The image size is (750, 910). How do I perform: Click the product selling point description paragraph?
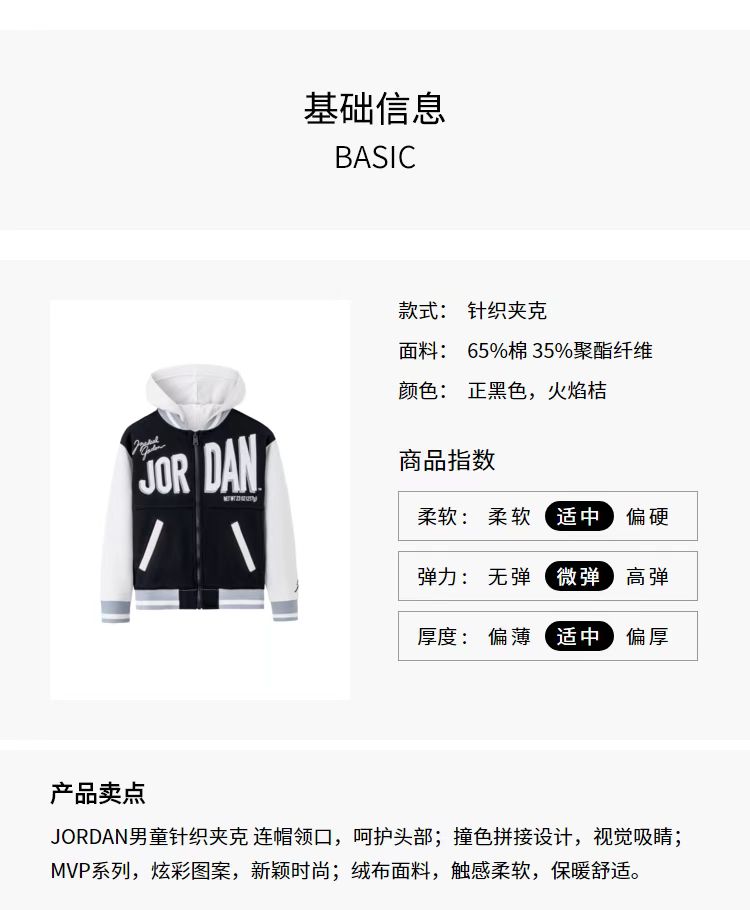[x=367, y=854]
